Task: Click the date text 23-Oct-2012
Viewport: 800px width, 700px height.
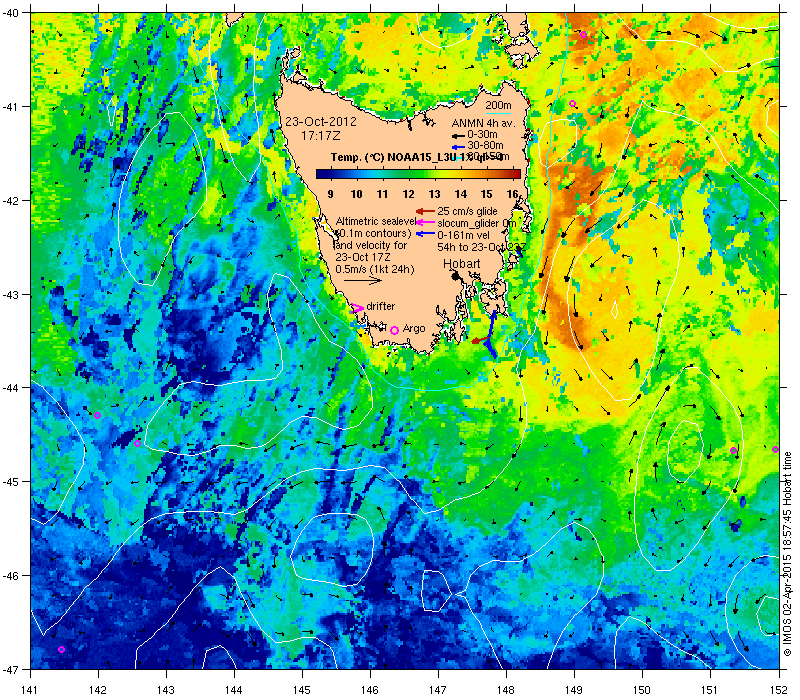Action: [320, 122]
